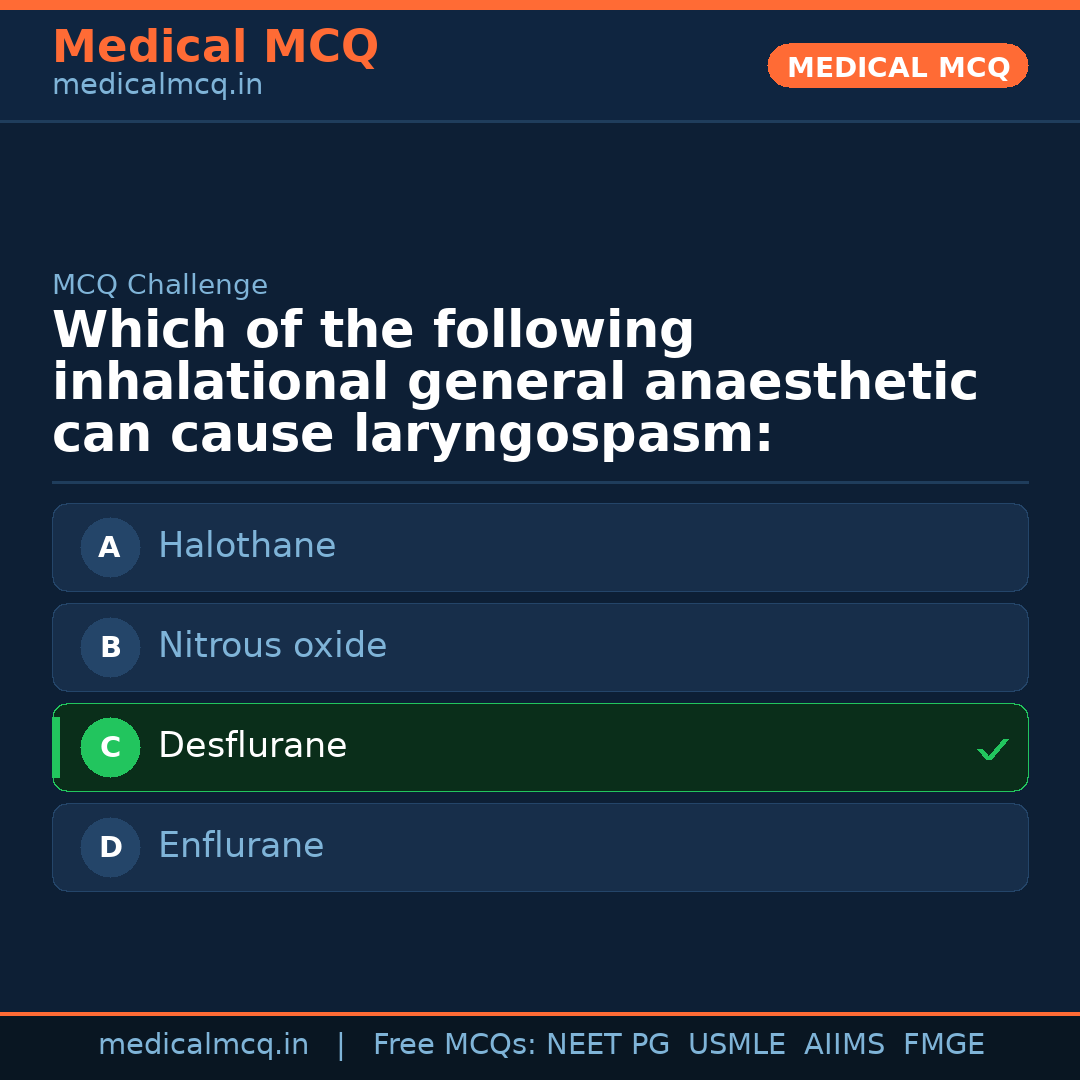Click the NEET PG label in the footer
Image resolution: width=1080 pixels, height=1080 pixels.
click(x=607, y=1044)
